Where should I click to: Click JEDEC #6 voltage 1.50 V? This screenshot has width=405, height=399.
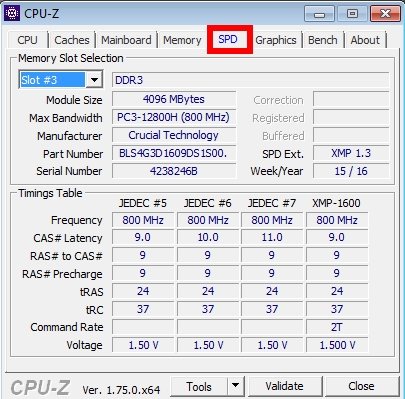coord(208,345)
